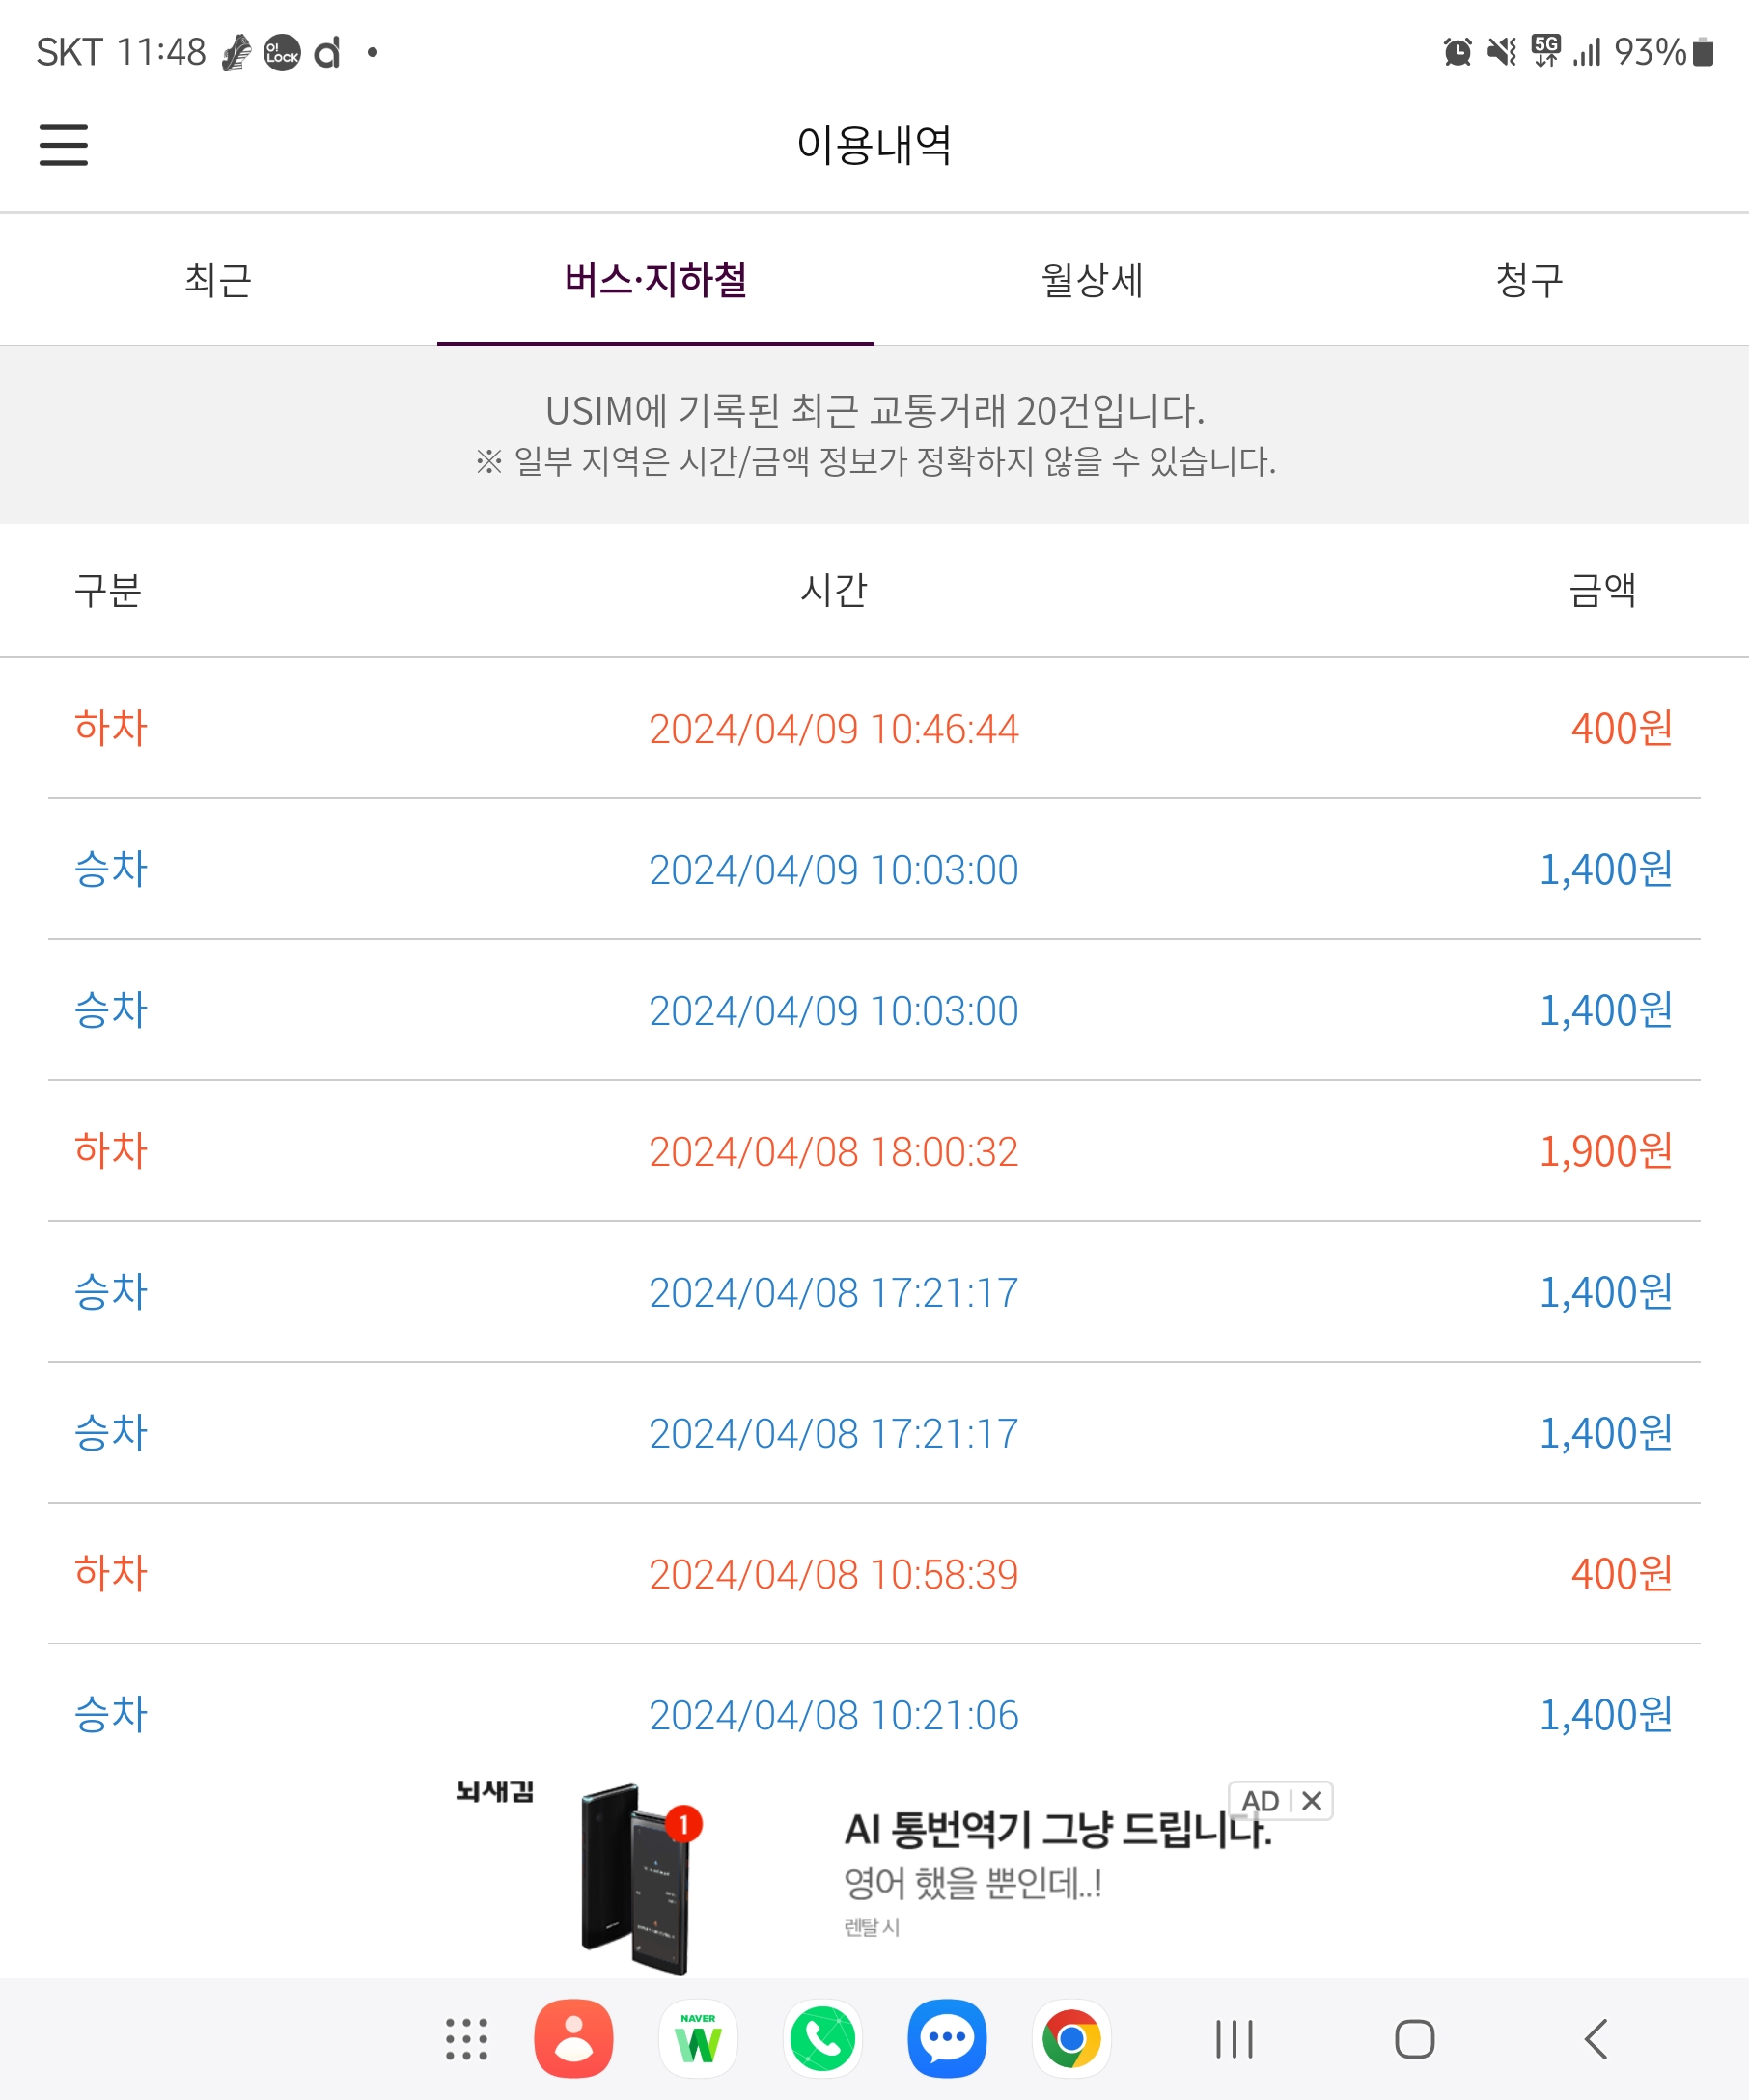Screen dimensions: 1749x2100
Task: Switch to the 최근 tab
Action: click(218, 280)
